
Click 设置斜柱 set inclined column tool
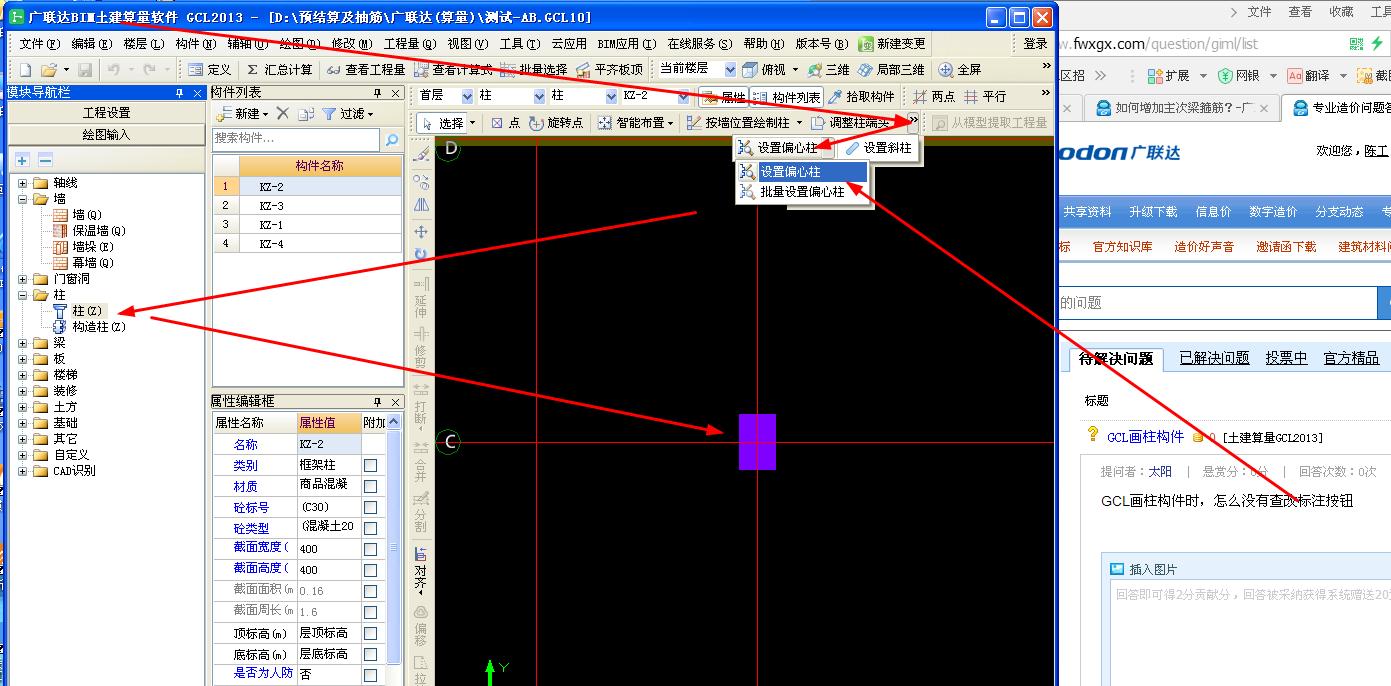tap(878, 148)
